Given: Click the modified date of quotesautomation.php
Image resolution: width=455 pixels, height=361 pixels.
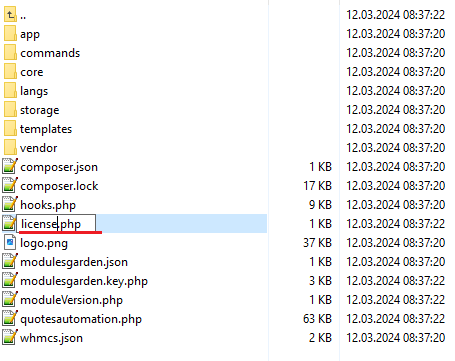Looking at the screenshot, I should [396, 318].
